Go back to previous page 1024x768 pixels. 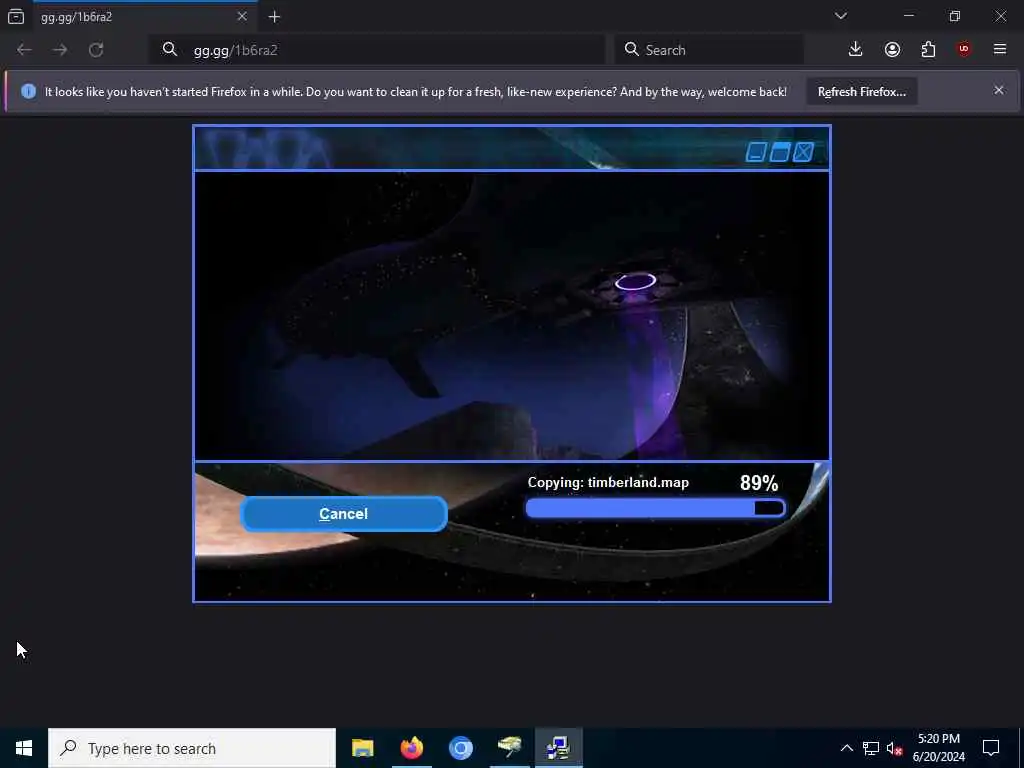tap(24, 50)
